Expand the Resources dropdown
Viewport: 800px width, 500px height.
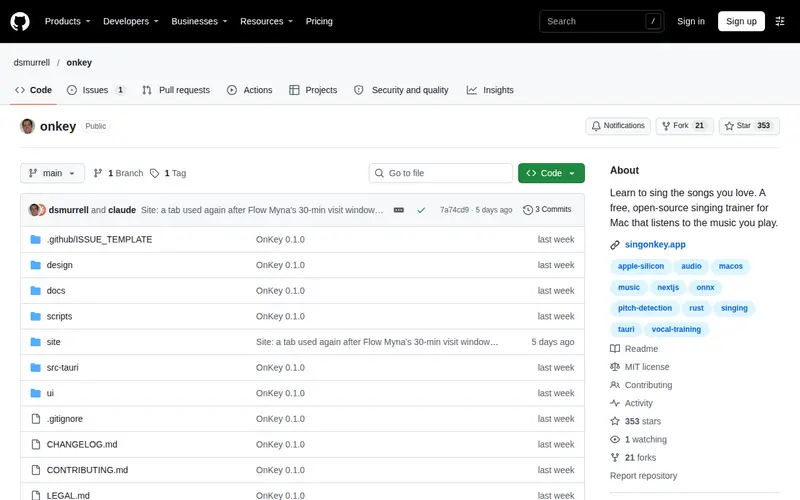(266, 21)
